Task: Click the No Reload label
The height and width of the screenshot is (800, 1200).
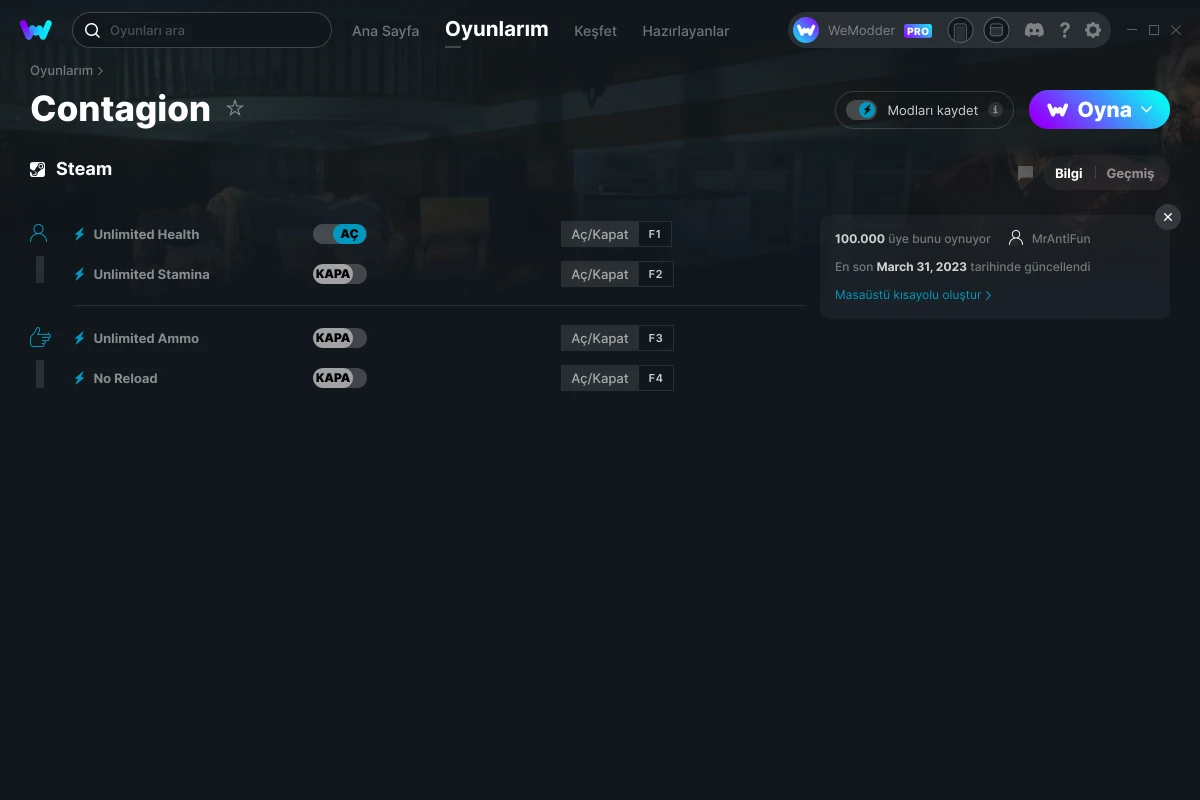Action: click(125, 378)
